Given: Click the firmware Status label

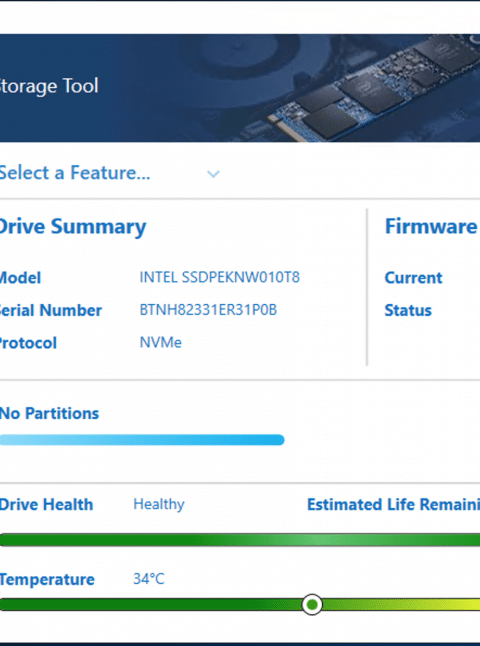Looking at the screenshot, I should 408,310.
